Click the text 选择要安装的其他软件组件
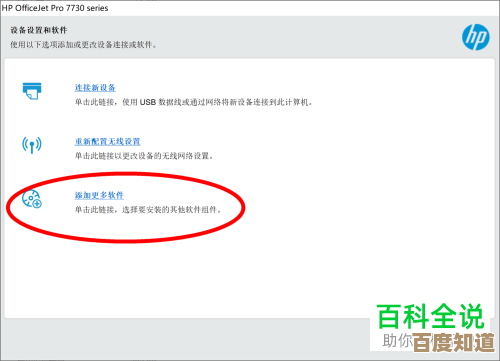Screen dimensions: 500x361 click(x=171, y=210)
